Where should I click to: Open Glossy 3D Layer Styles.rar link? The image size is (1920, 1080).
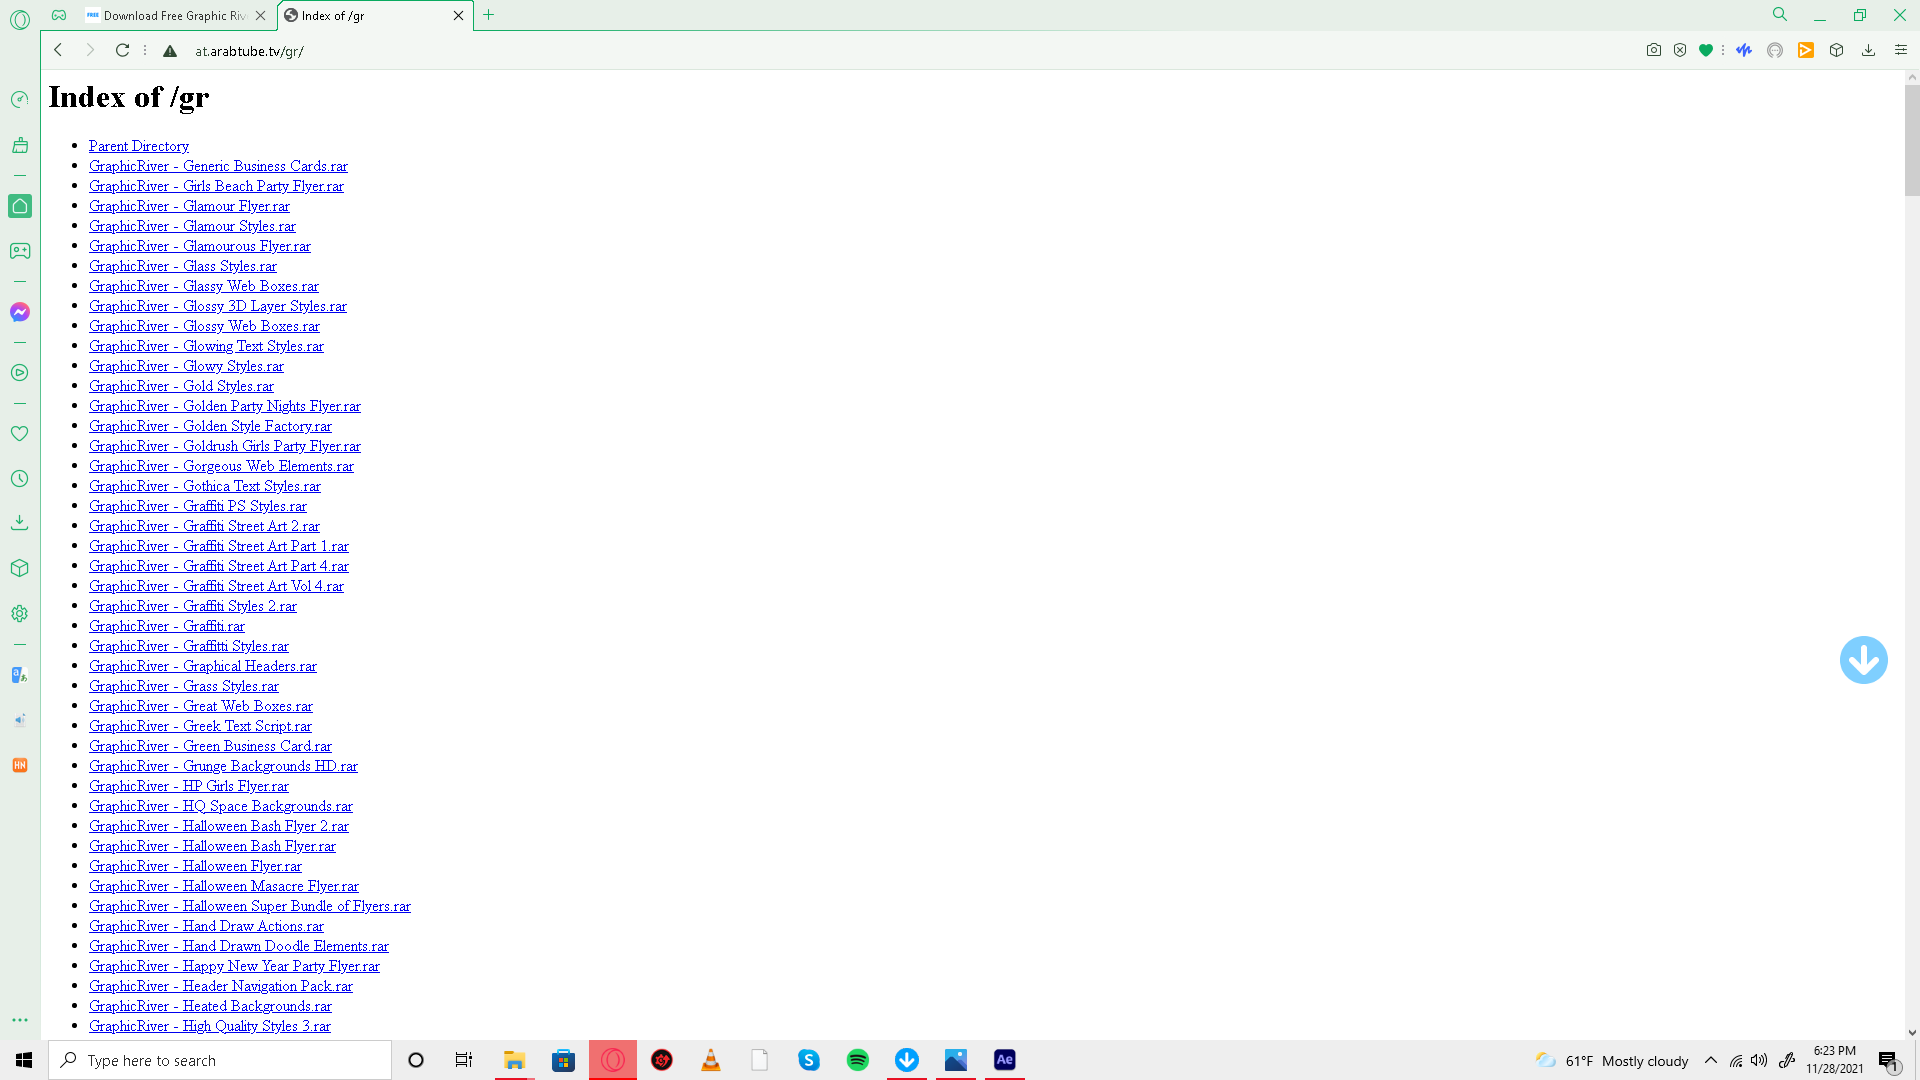pos(218,306)
